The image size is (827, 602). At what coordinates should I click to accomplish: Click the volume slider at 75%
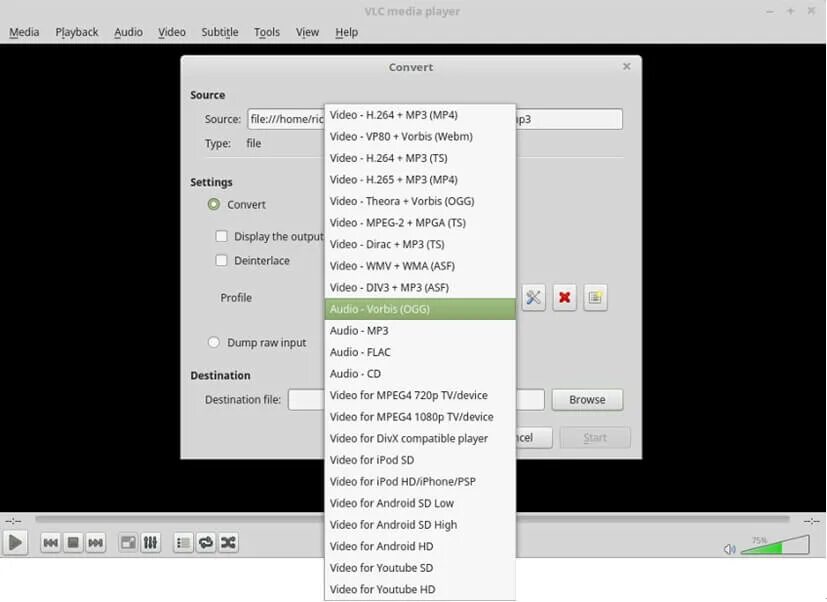click(775, 545)
